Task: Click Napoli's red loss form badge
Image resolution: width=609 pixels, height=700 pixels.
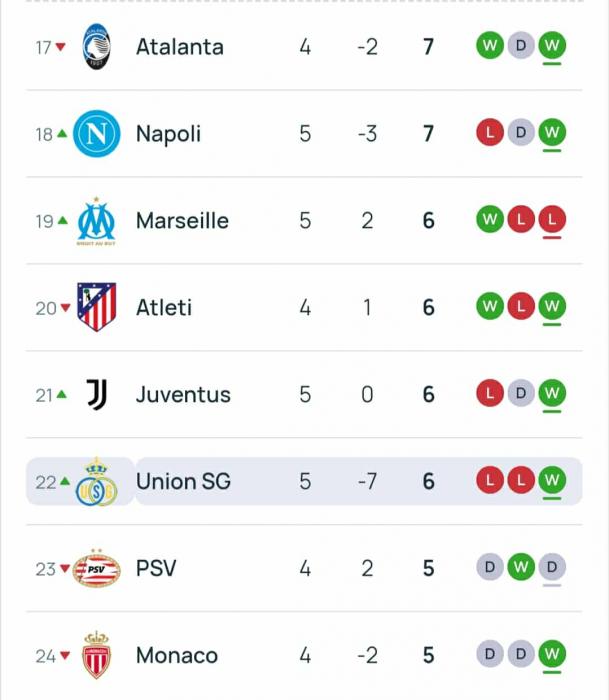Action: click(489, 132)
